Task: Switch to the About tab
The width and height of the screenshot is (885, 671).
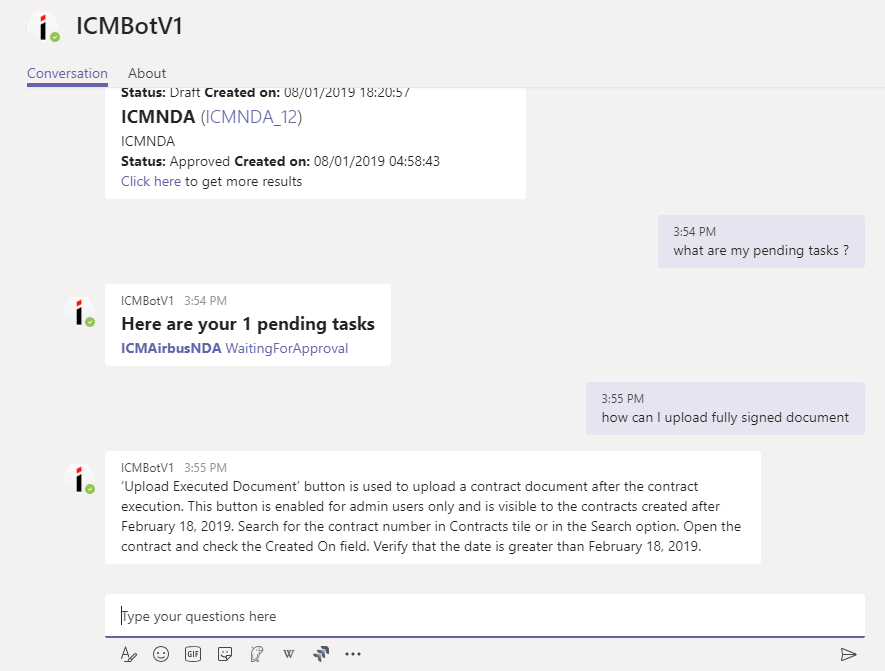Action: click(147, 73)
